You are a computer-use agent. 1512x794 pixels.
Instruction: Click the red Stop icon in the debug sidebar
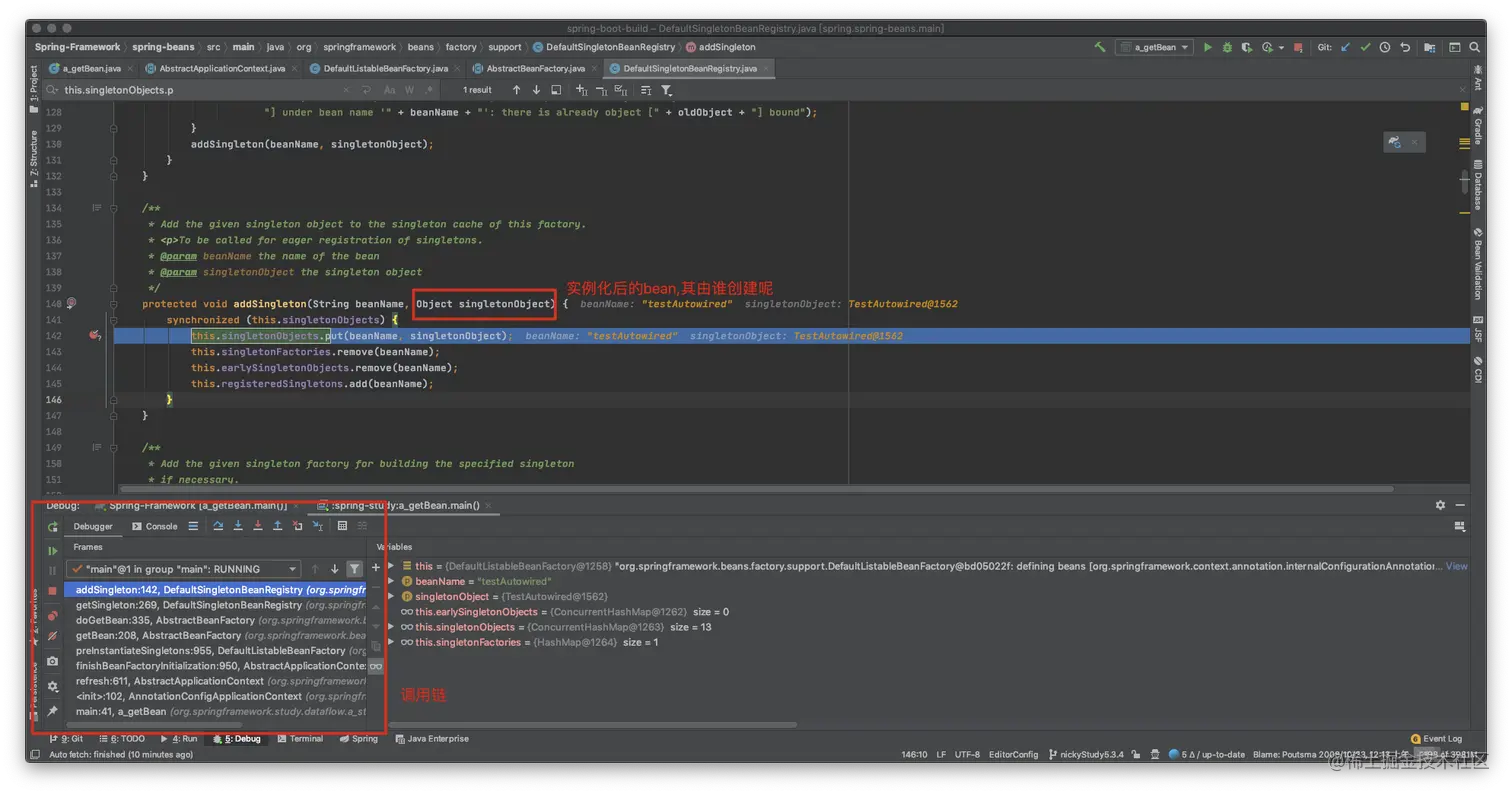click(x=53, y=591)
